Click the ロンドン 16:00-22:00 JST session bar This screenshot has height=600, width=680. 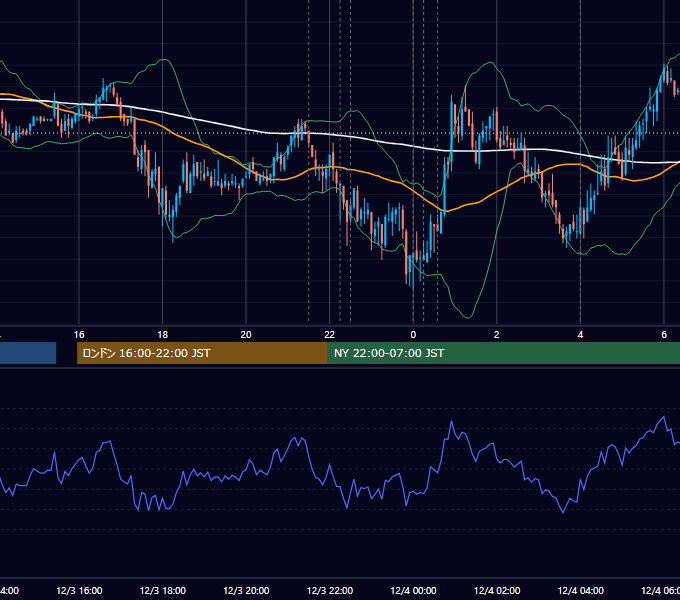tap(202, 353)
